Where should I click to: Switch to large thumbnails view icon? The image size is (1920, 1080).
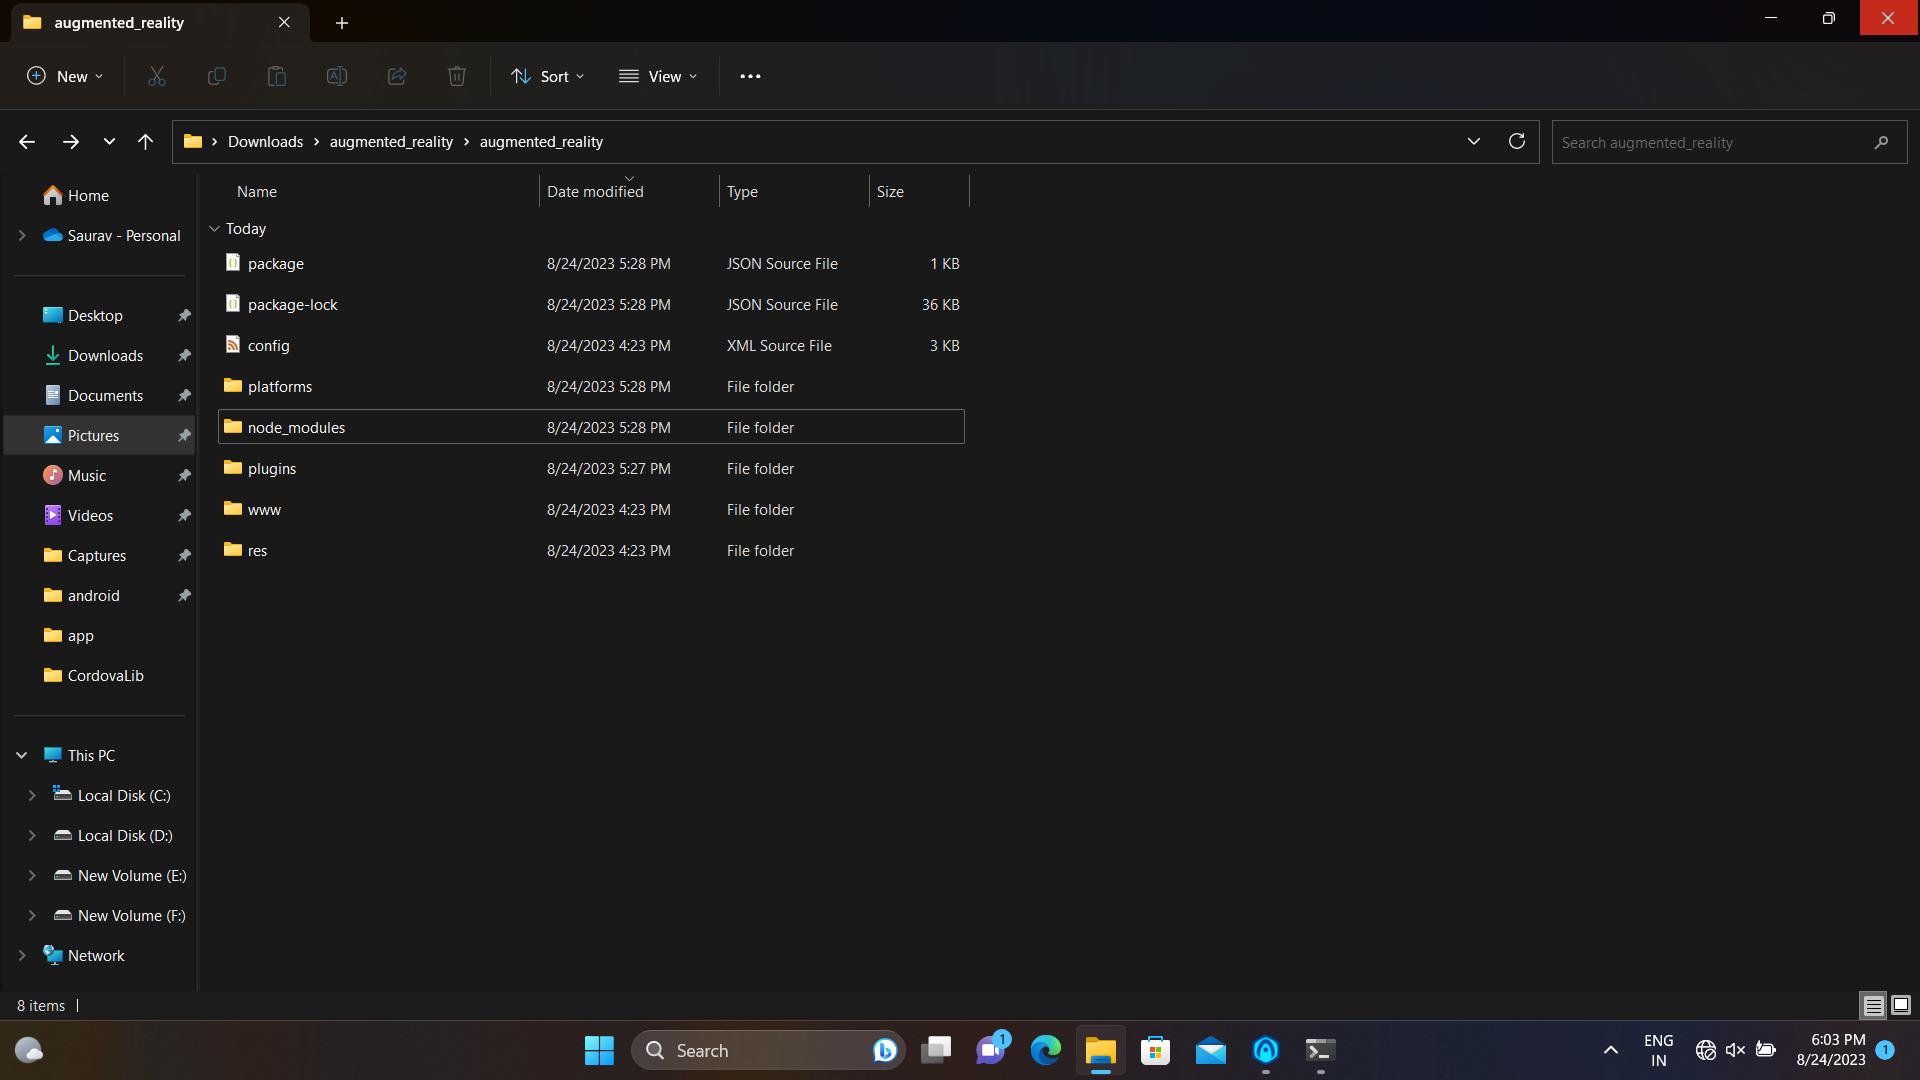1901,1005
